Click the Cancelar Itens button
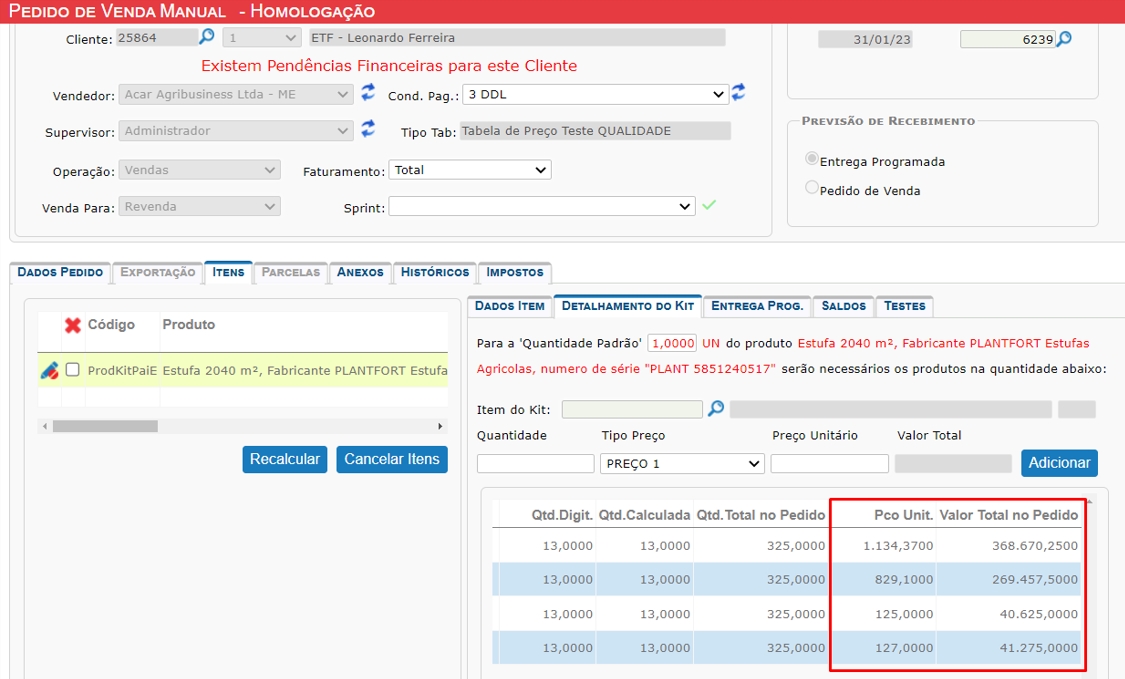Image resolution: width=1125 pixels, height=679 pixels. [392, 459]
